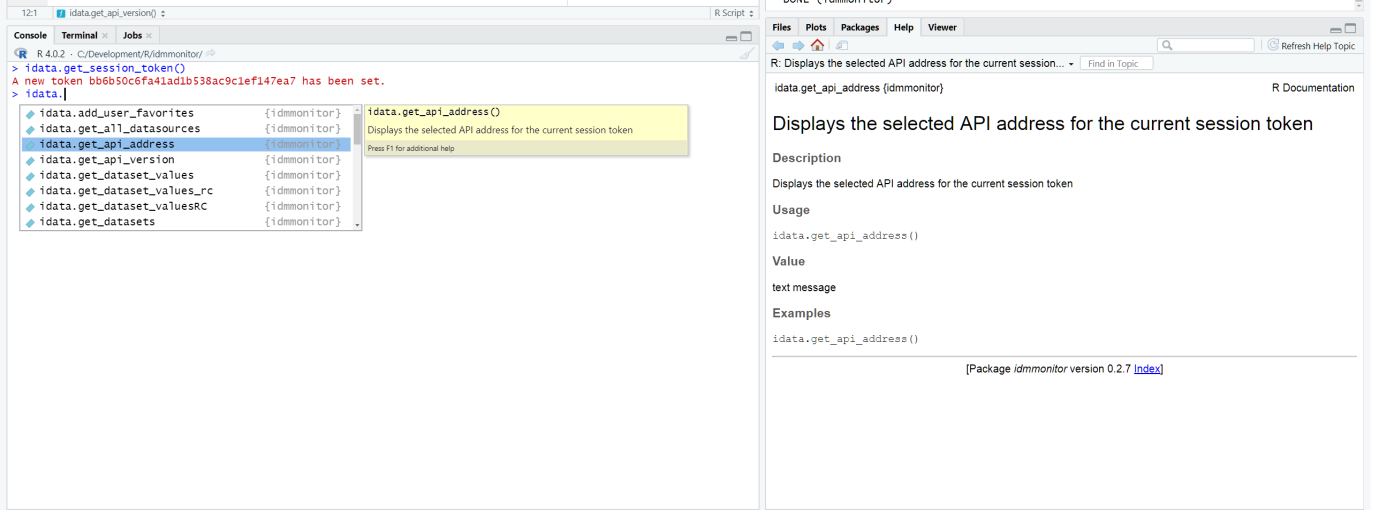Select idata.get_dataset_values from autocomplete list
This screenshot has width=1379, height=510.
pos(116,175)
